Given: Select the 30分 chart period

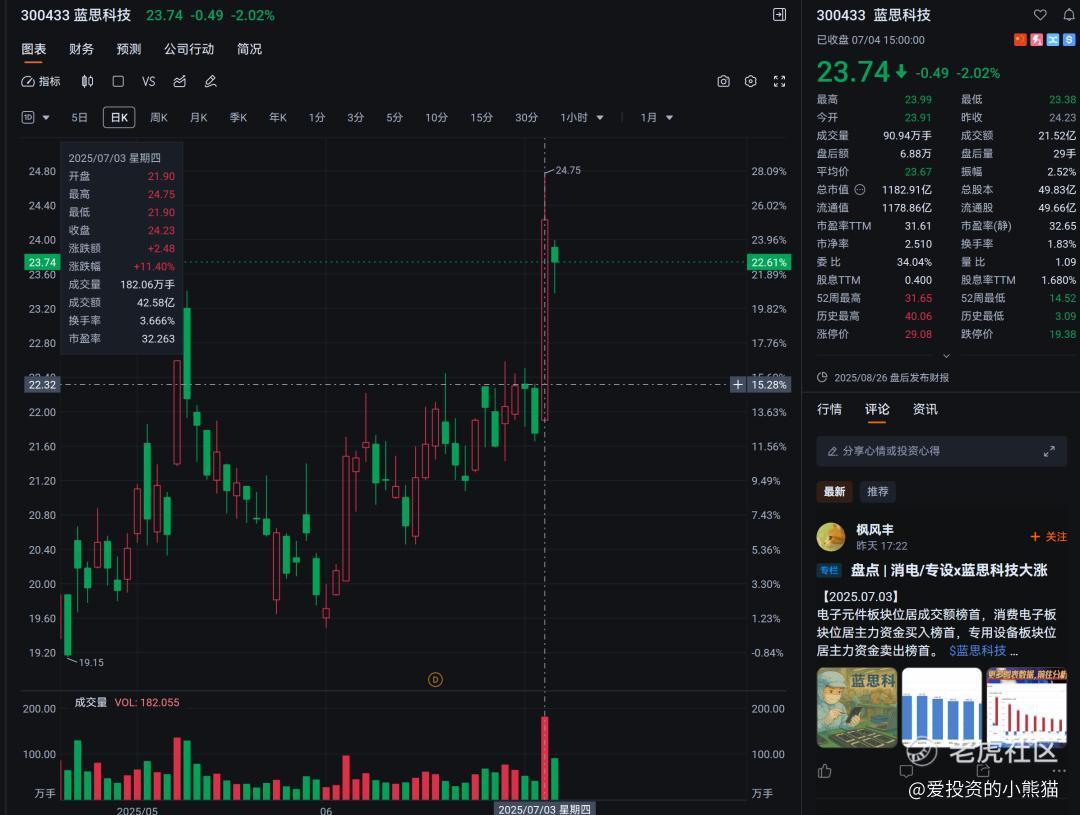Looking at the screenshot, I should 526,118.
